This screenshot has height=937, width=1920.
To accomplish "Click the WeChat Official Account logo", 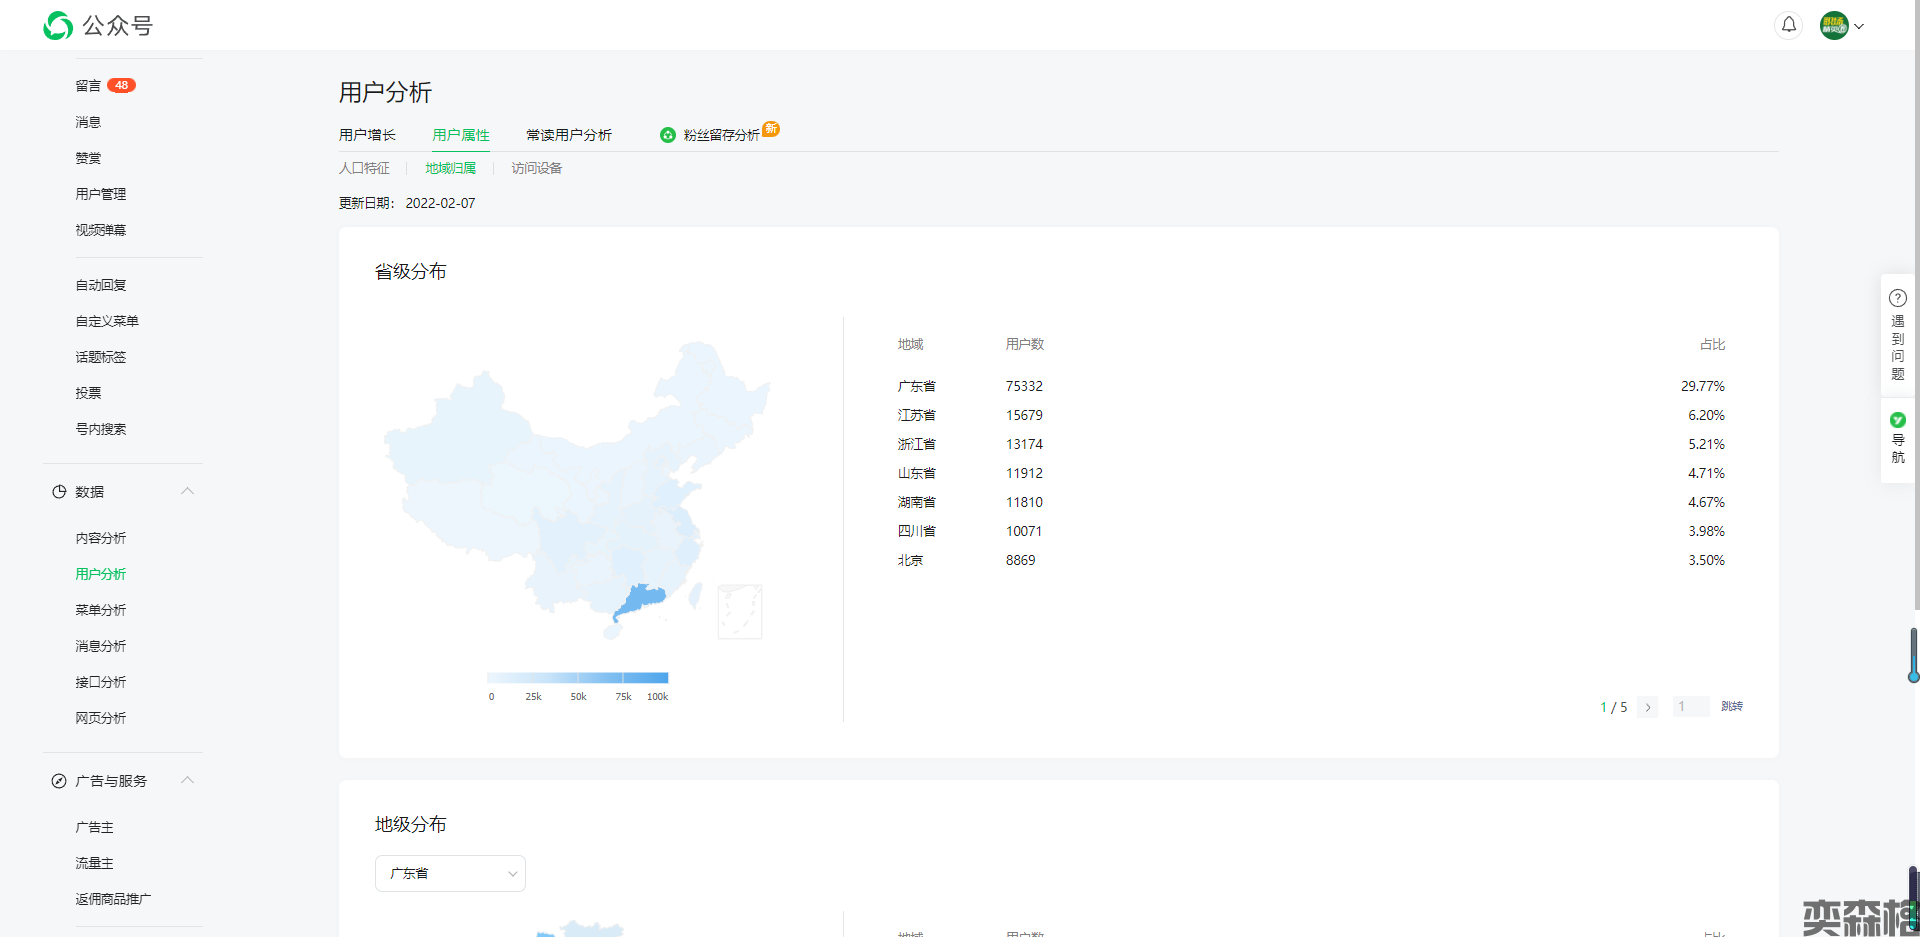I will (58, 26).
